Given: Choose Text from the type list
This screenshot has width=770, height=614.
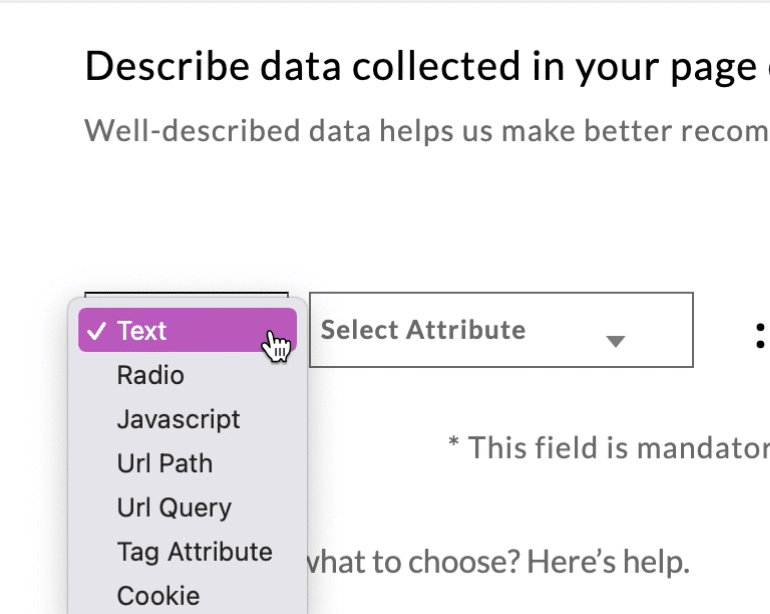Looking at the screenshot, I should [142, 331].
